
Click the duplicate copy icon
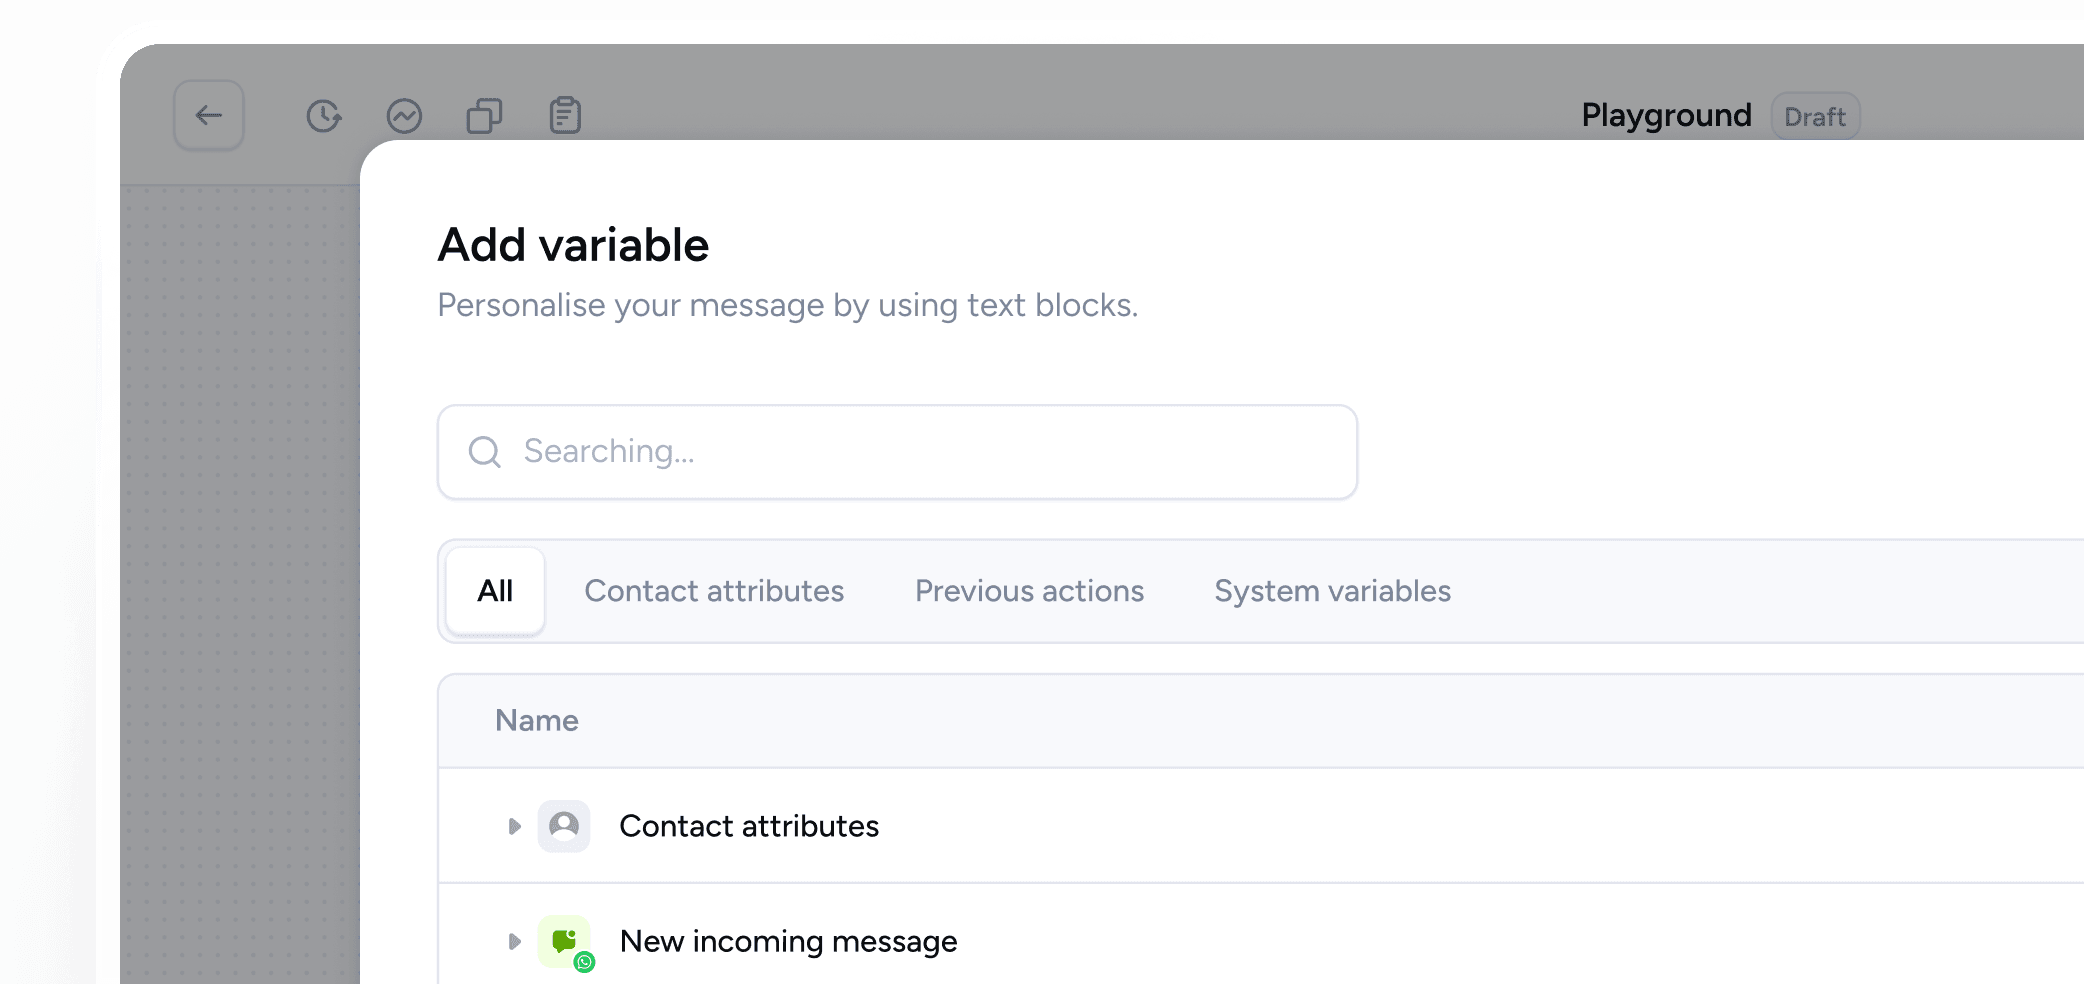[x=485, y=116]
